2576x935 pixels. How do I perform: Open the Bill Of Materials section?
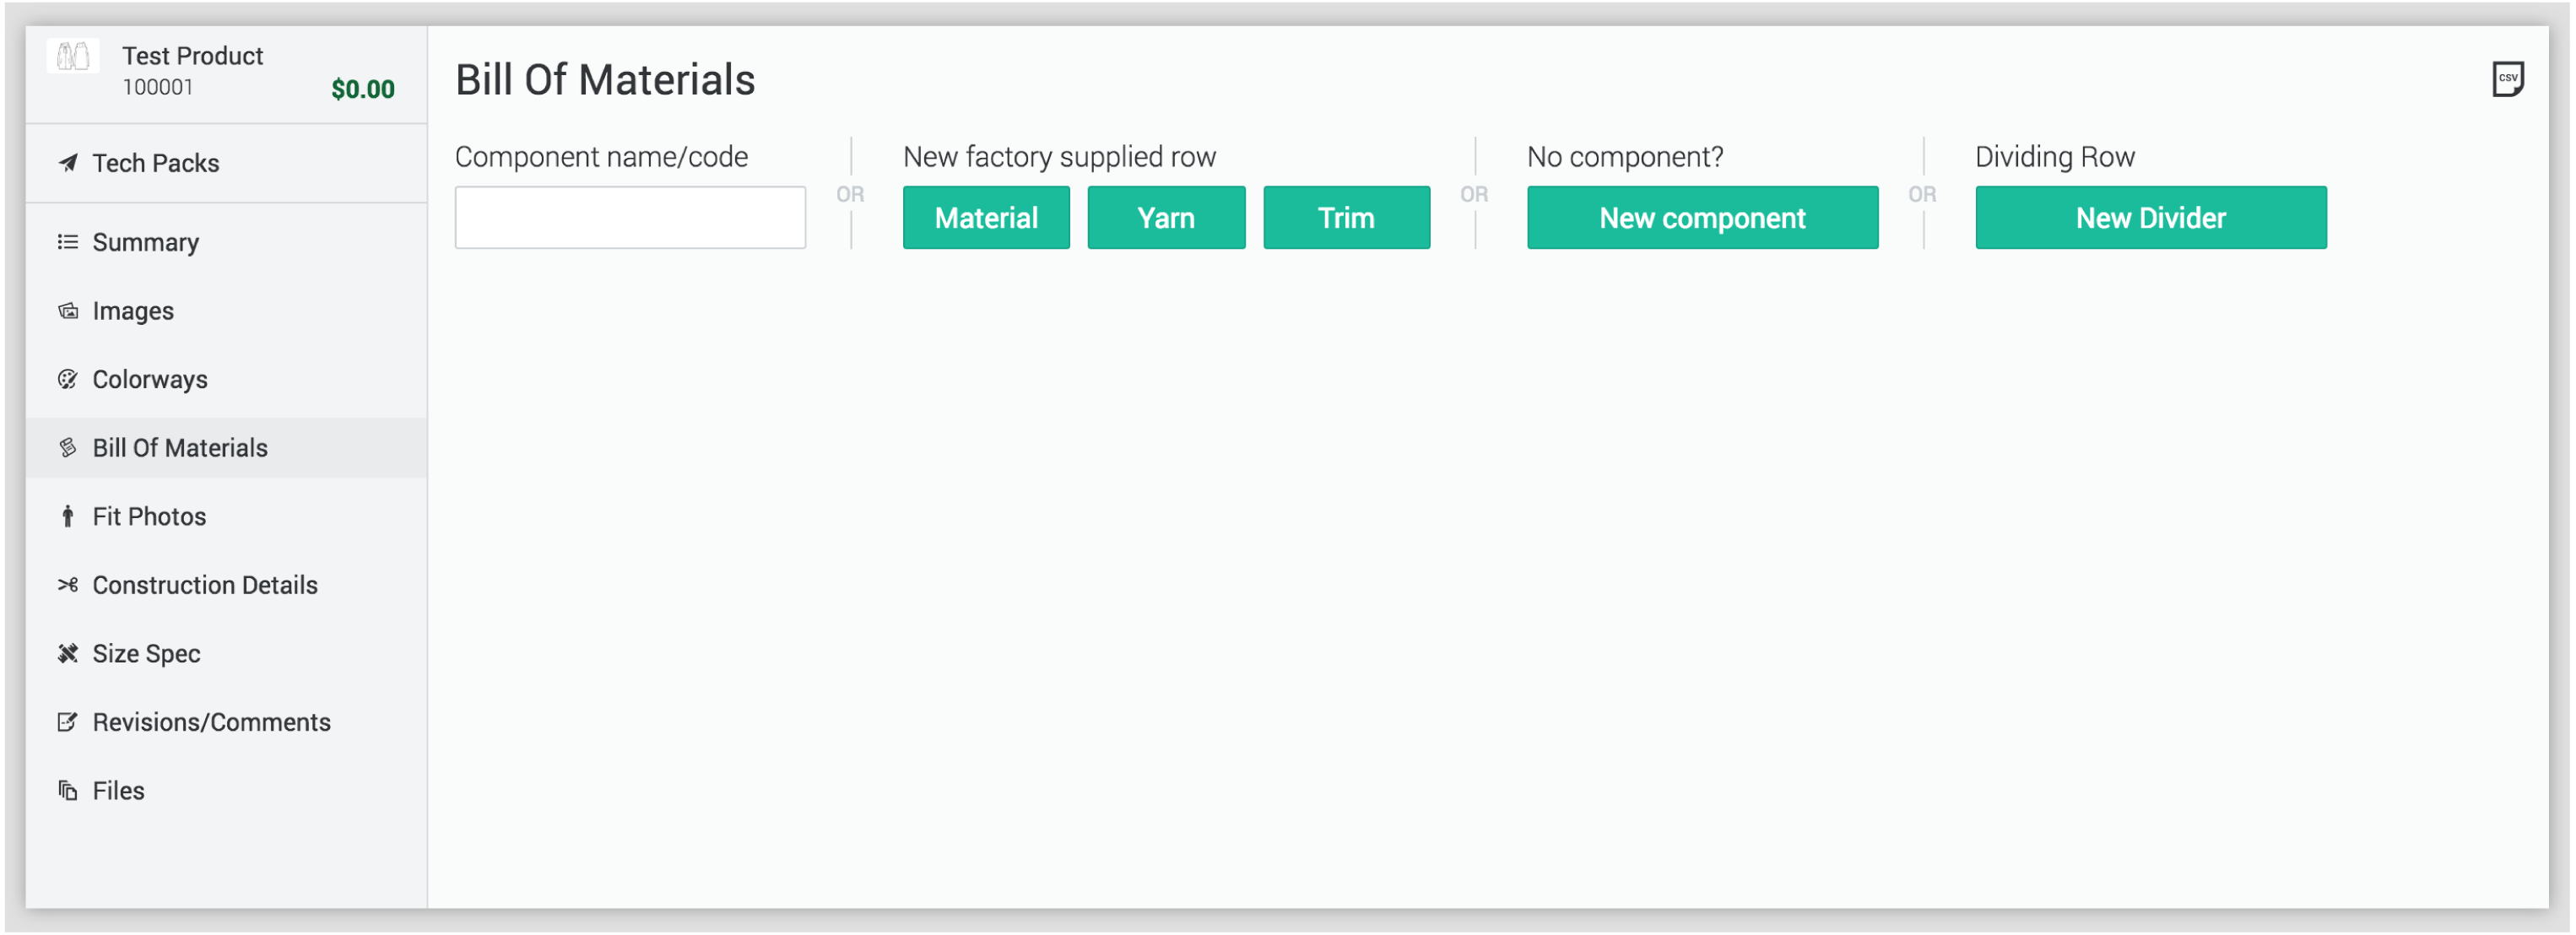coord(180,448)
